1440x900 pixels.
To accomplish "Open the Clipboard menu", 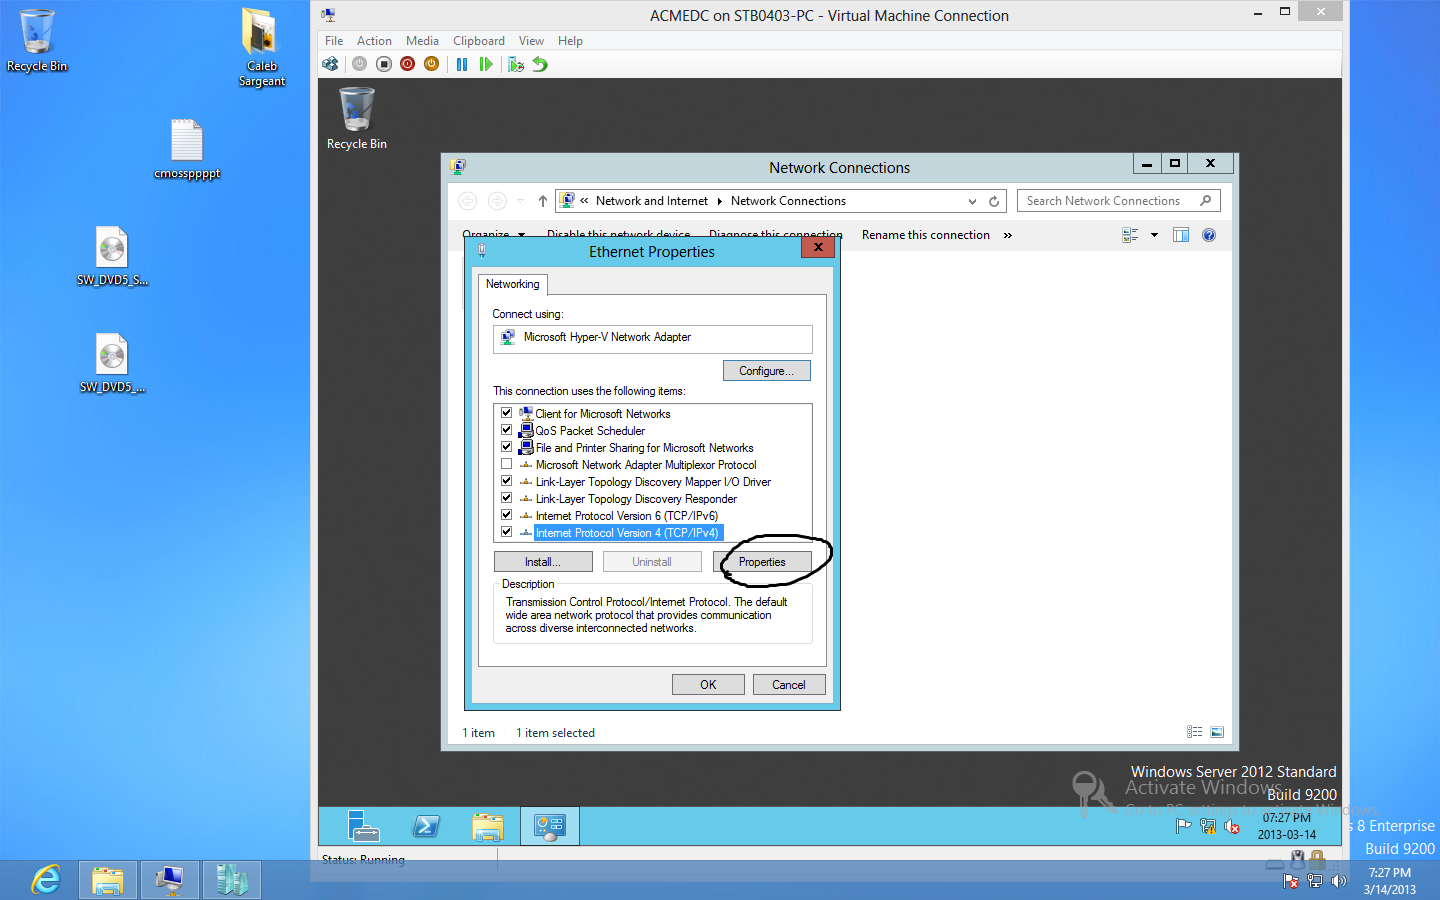I will (x=479, y=41).
